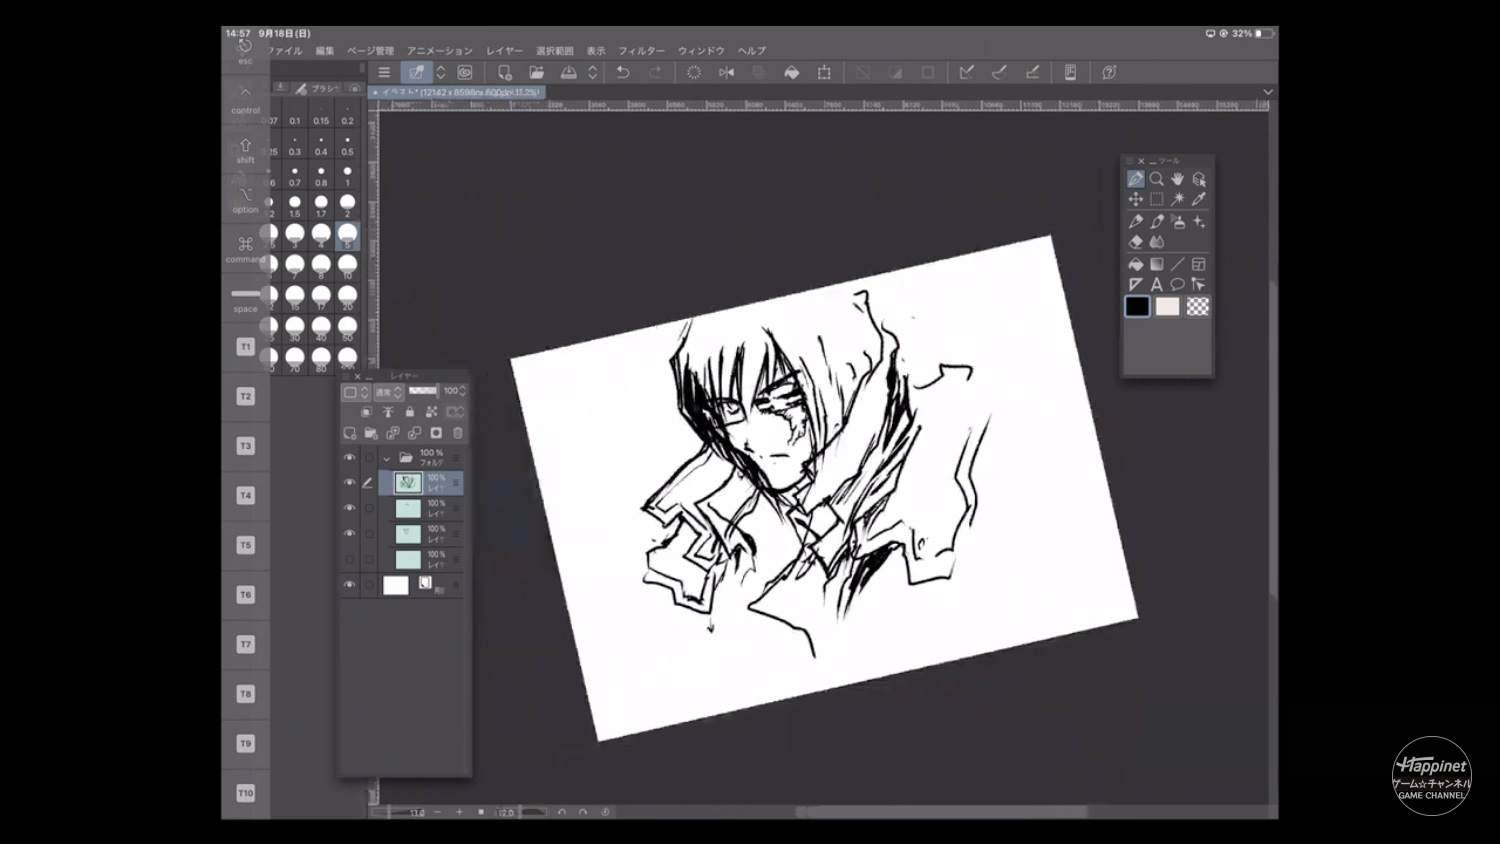Image resolution: width=1500 pixels, height=844 pixels.
Task: Open the hamburger command bar menu
Action: pyautogui.click(x=384, y=72)
